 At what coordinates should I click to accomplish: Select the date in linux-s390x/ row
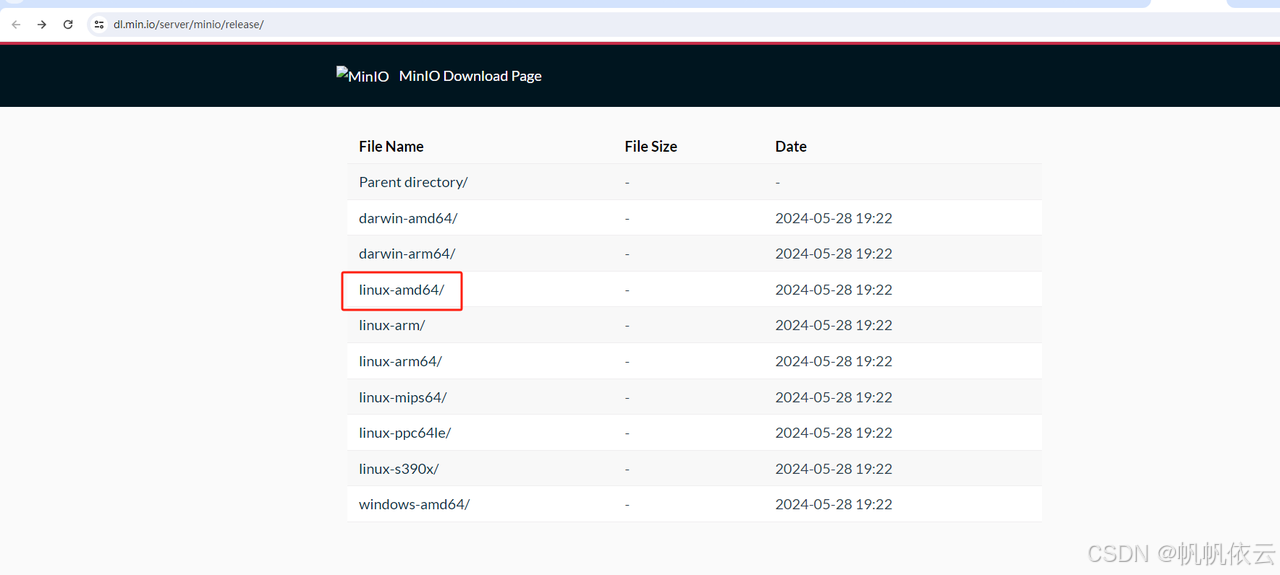coord(834,469)
